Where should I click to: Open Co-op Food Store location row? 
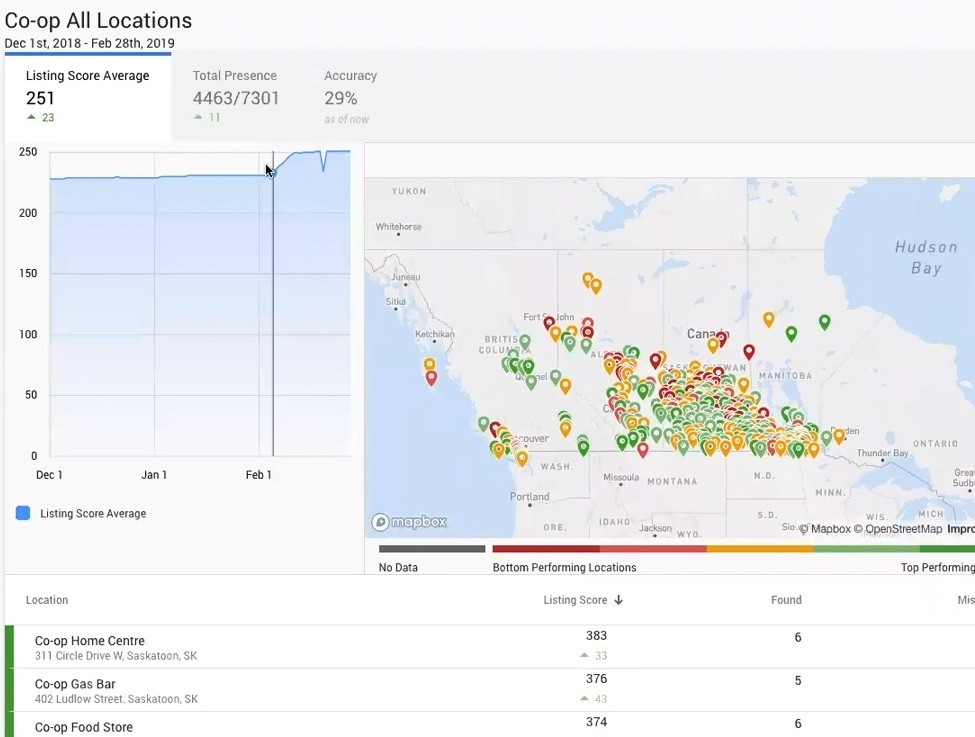click(x=490, y=725)
